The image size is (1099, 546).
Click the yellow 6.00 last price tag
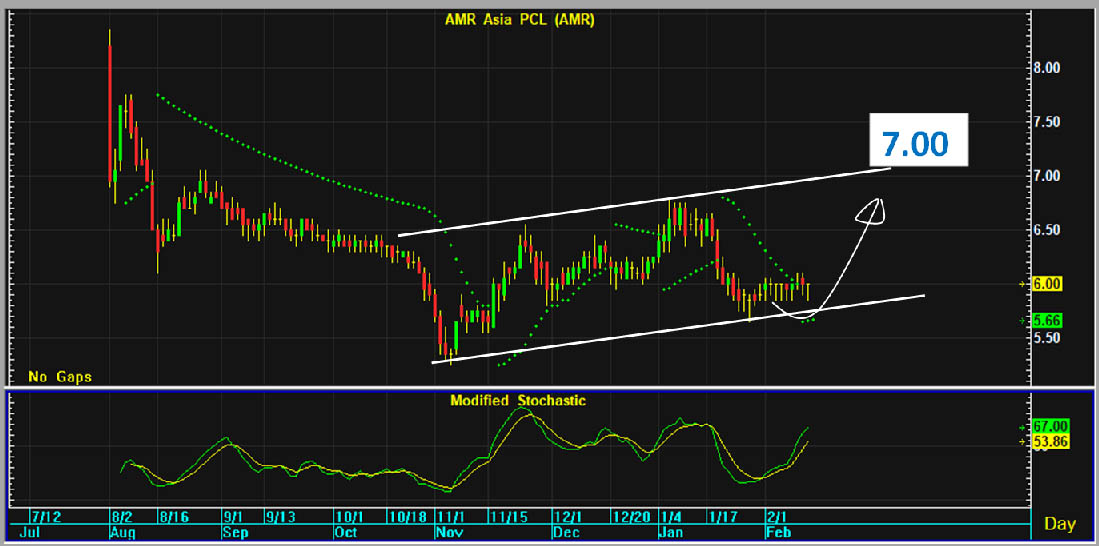pos(1049,284)
